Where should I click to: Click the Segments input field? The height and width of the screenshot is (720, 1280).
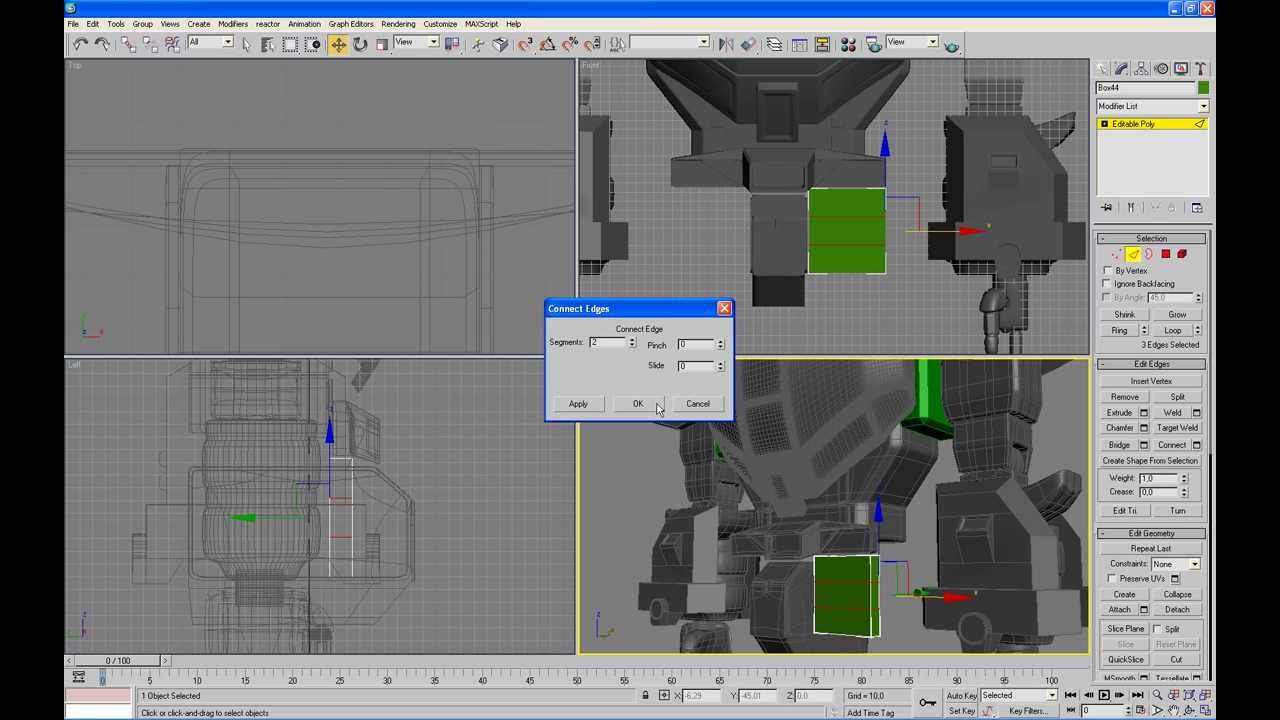point(607,343)
